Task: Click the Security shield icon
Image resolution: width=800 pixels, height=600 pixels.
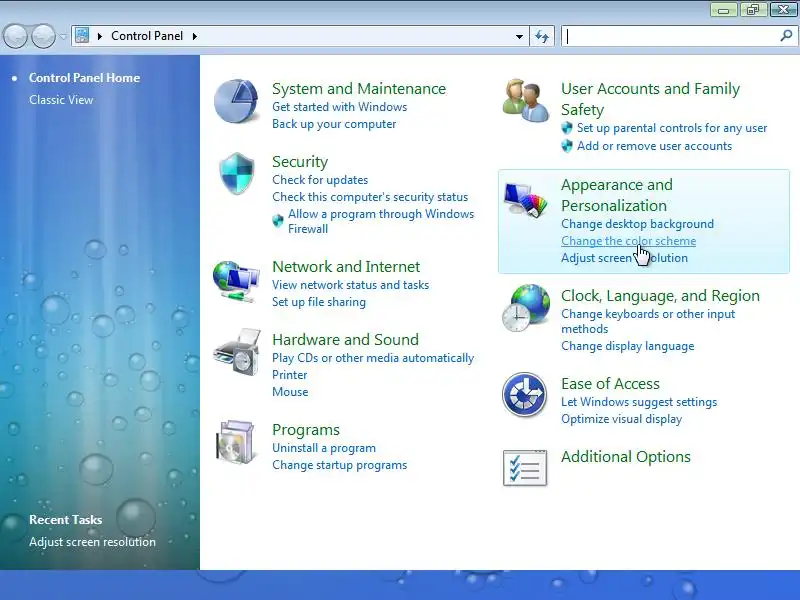Action: click(x=237, y=173)
